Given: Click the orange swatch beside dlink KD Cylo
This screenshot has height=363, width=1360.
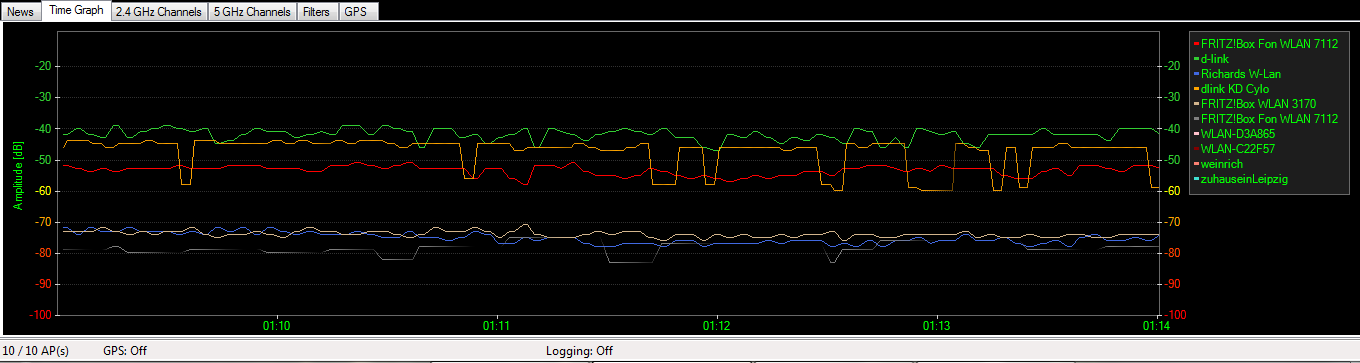Looking at the screenshot, I should (1196, 89).
